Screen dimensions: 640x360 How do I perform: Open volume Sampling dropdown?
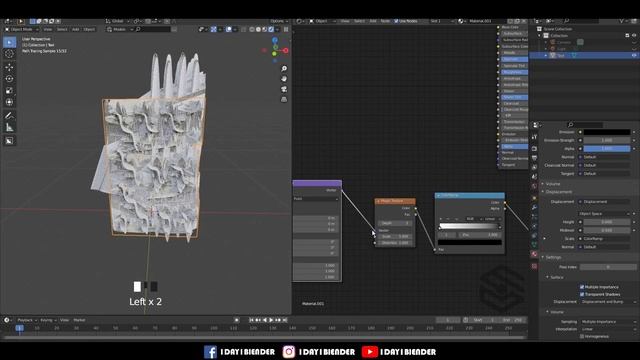608,322
